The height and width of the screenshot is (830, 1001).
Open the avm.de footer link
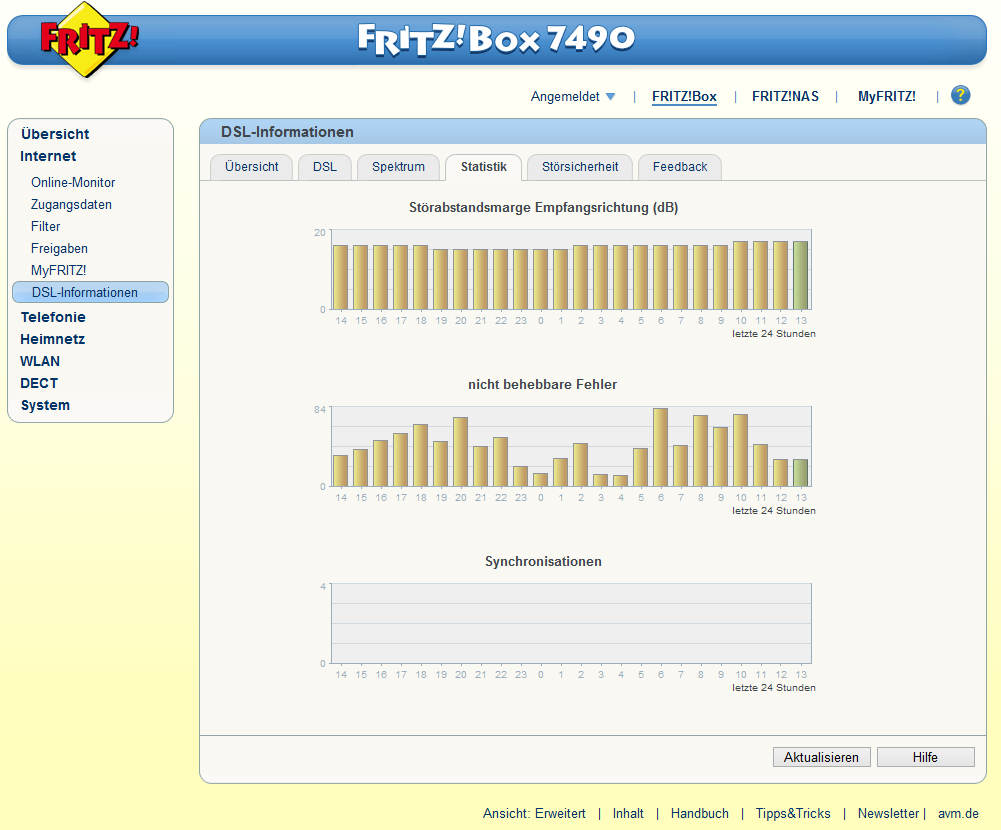tap(958, 813)
